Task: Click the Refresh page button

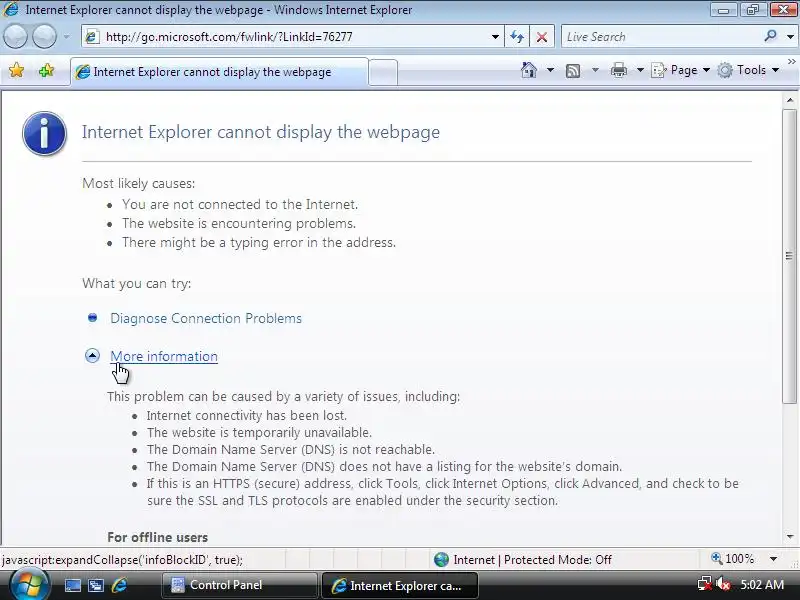Action: (x=517, y=37)
